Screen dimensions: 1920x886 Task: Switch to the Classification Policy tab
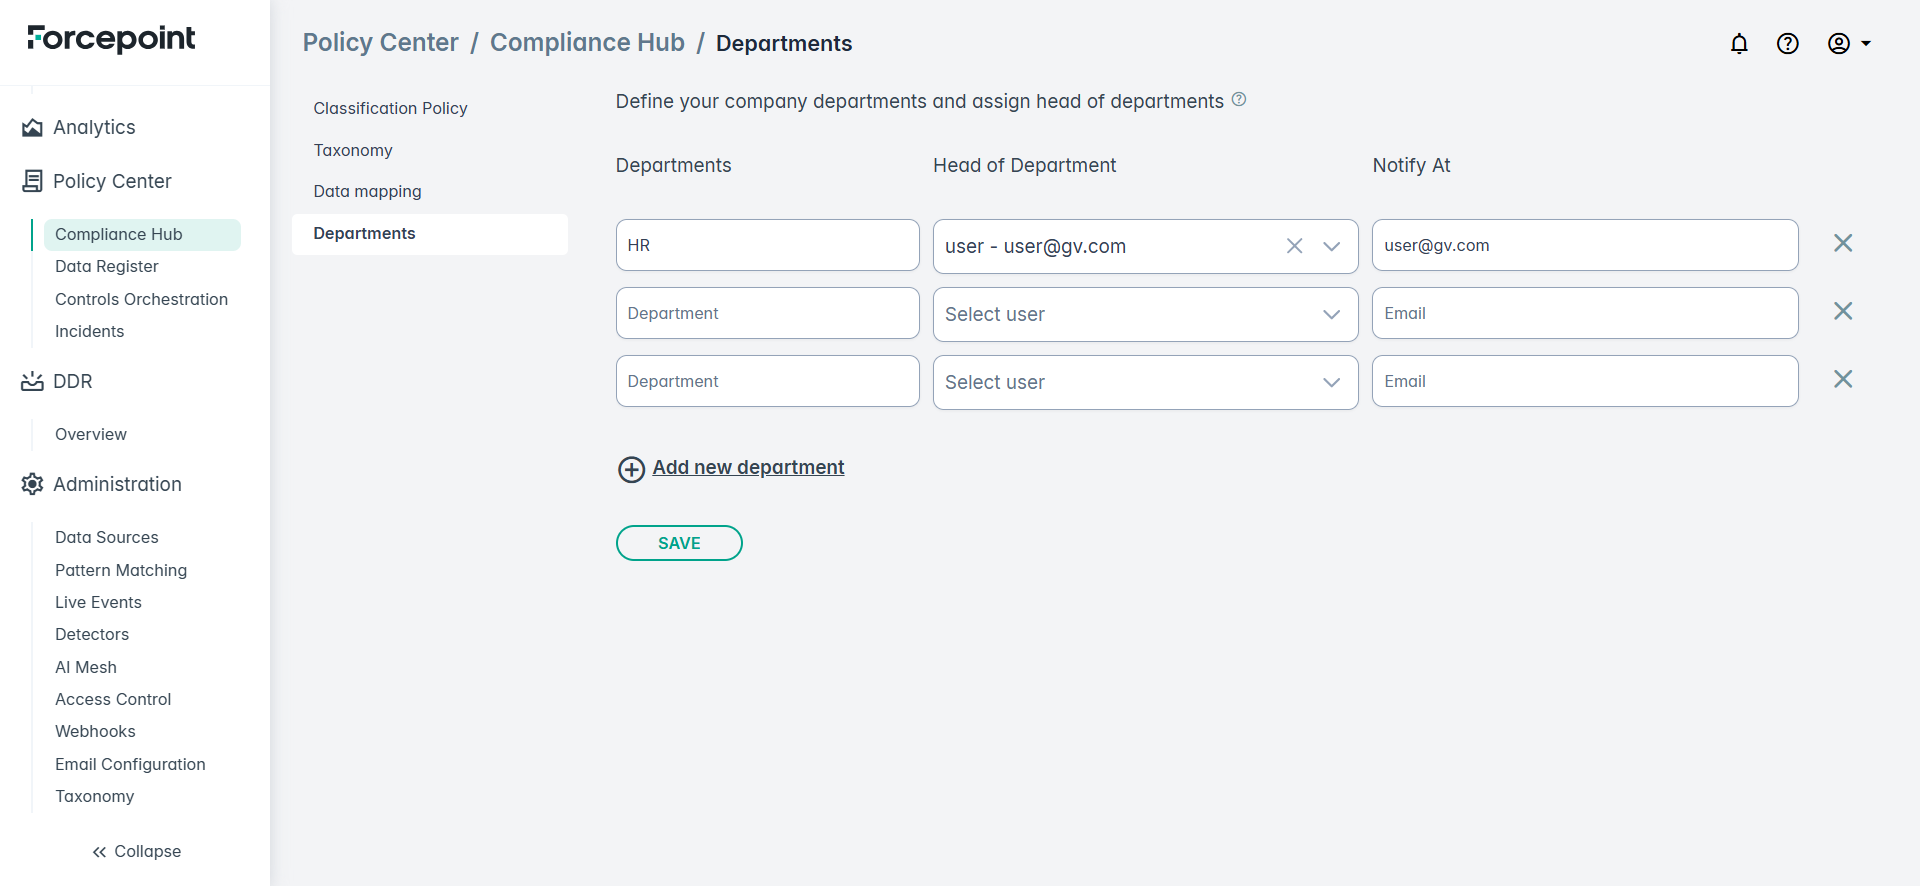[390, 108]
